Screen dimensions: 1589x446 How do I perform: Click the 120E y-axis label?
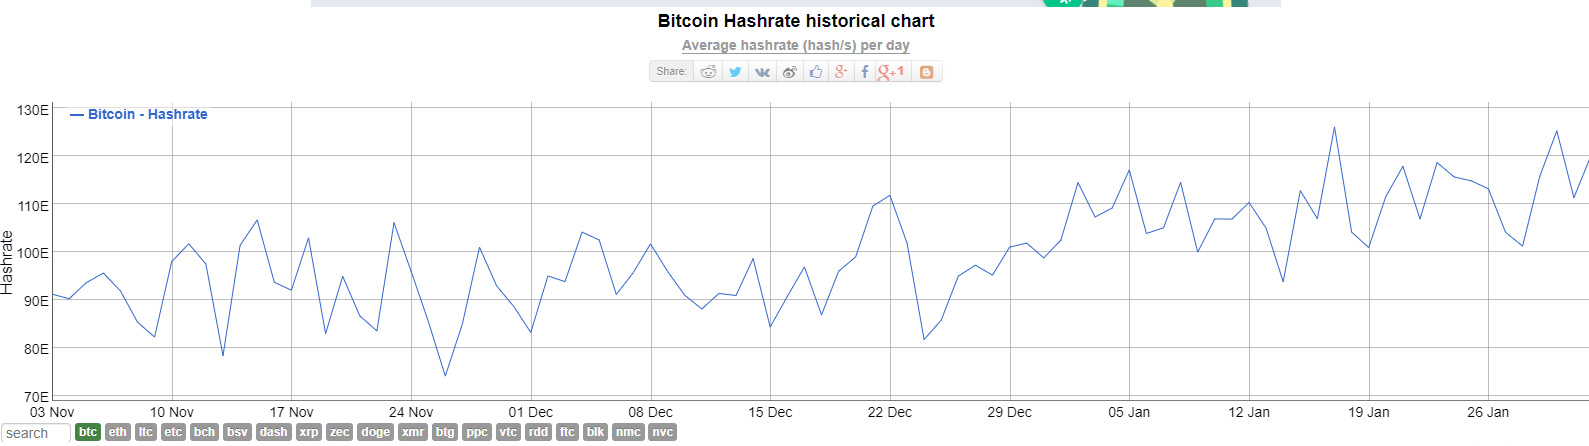pyautogui.click(x=33, y=157)
